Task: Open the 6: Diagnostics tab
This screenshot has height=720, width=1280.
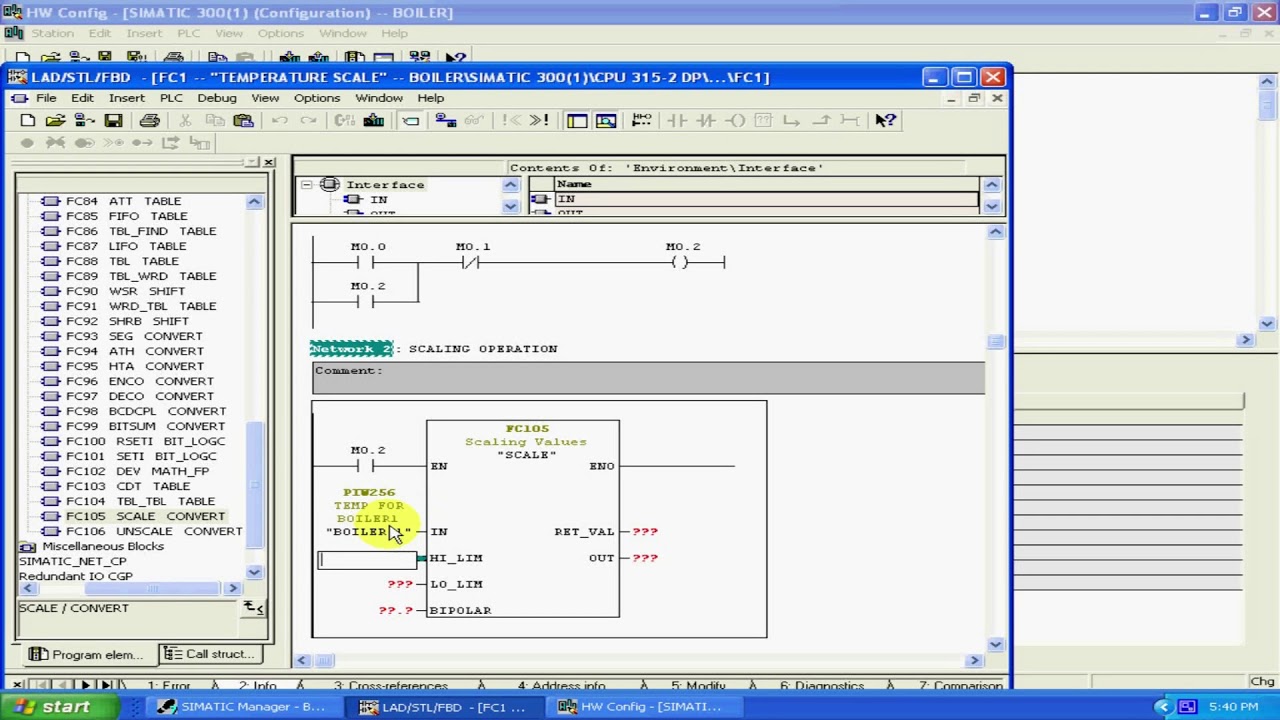Action: [822, 686]
